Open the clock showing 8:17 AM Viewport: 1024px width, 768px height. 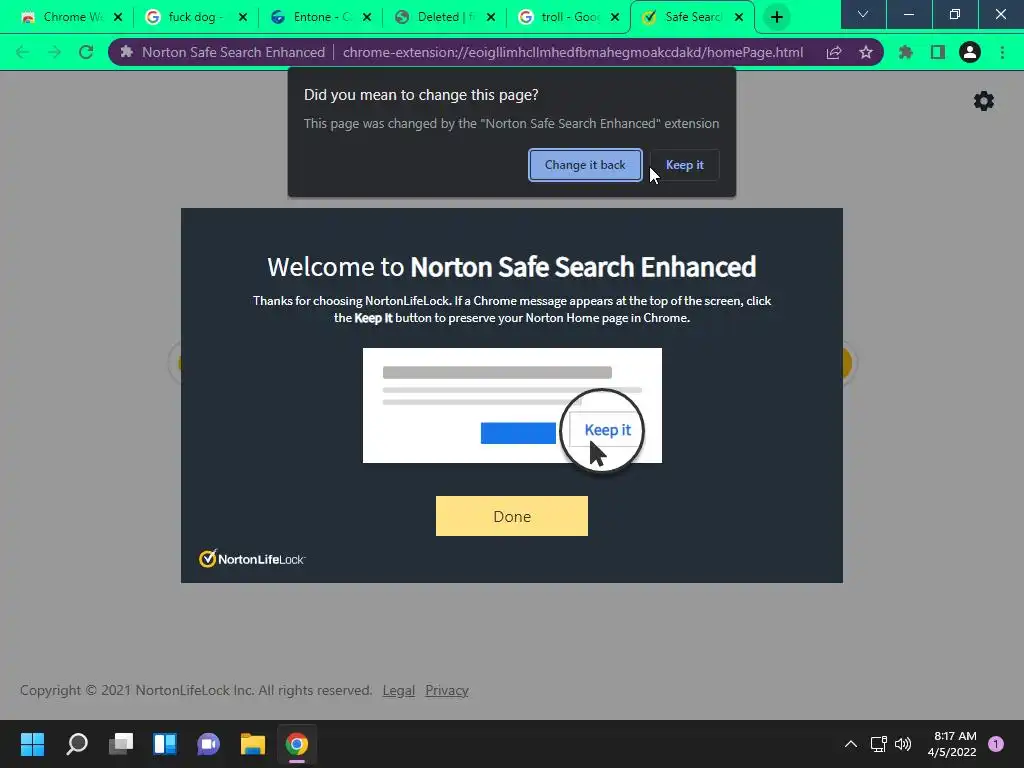[952, 744]
